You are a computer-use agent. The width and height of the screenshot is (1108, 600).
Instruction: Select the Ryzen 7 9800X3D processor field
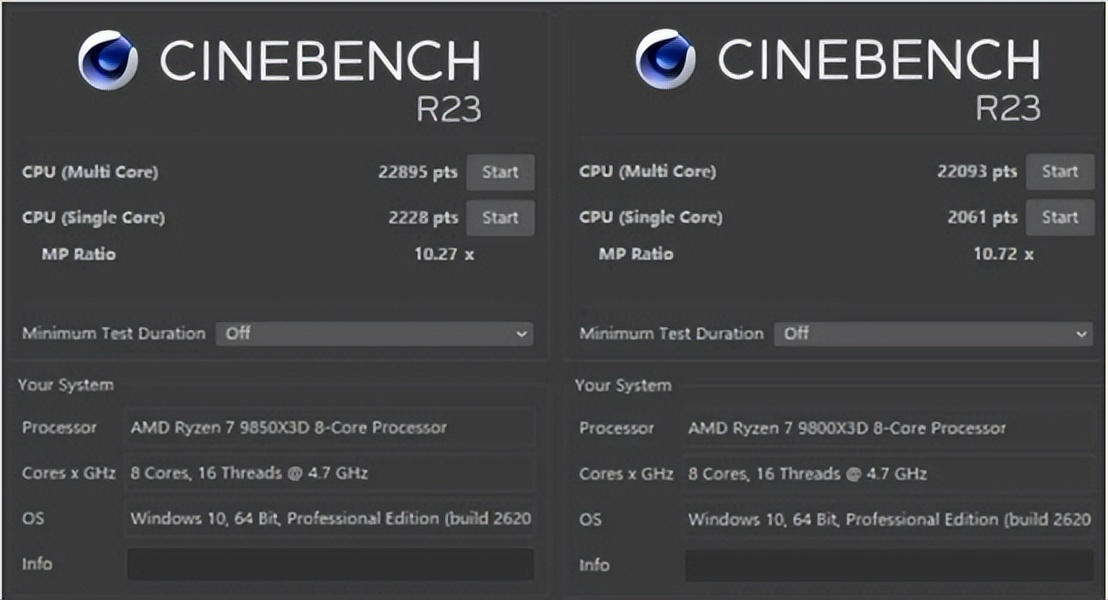click(x=888, y=428)
